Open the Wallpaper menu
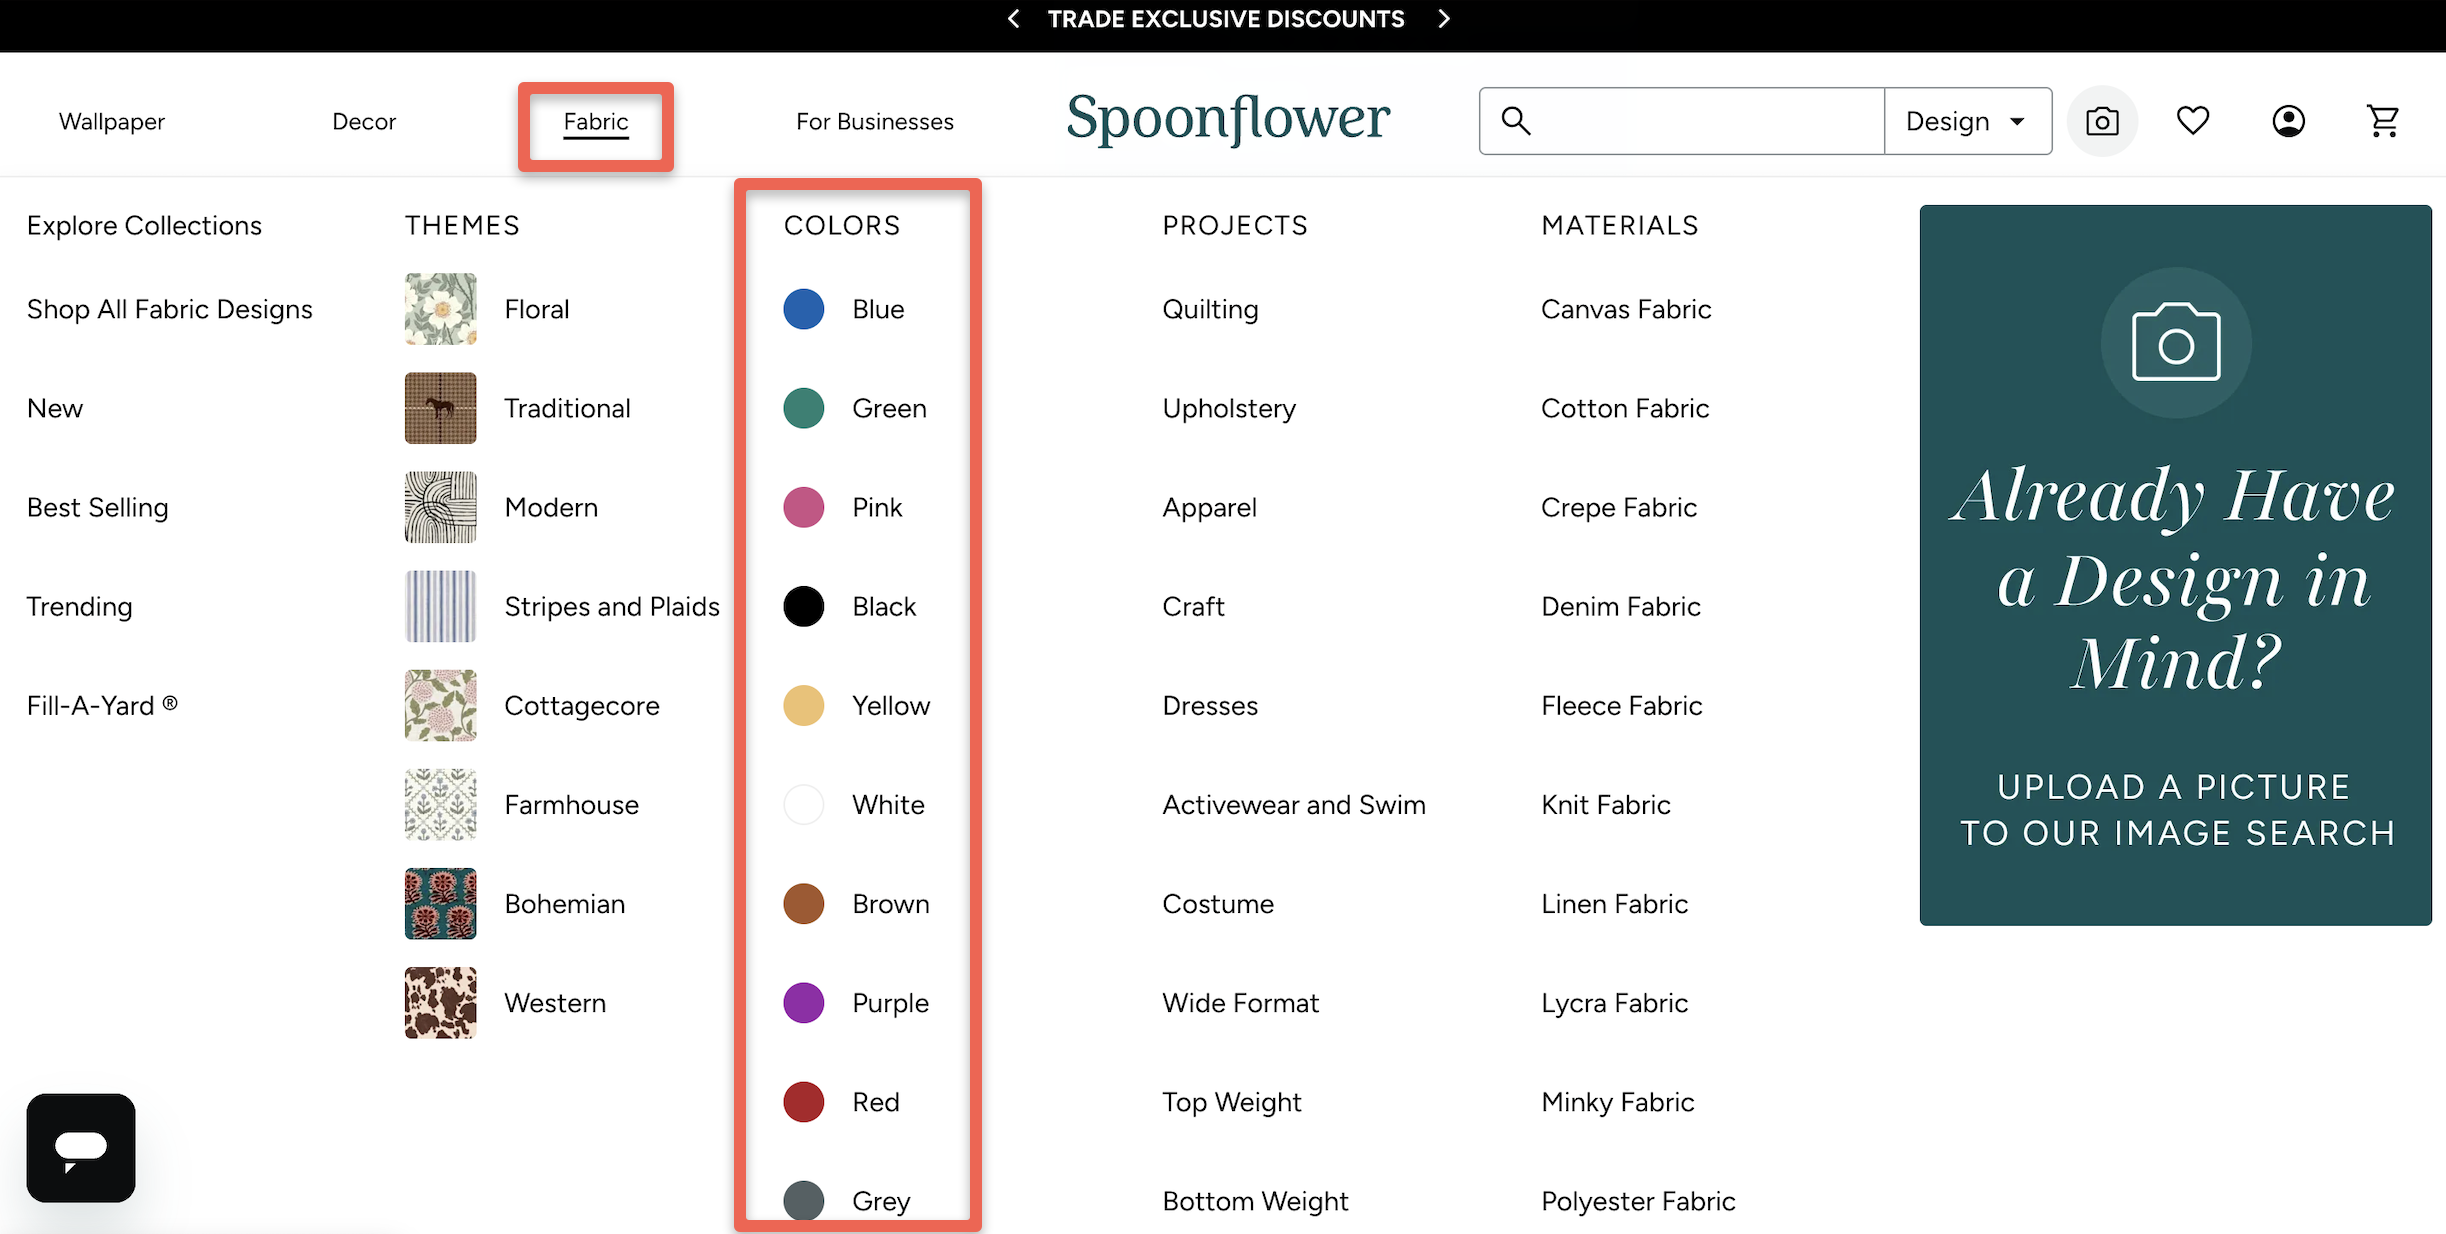2446x1234 pixels. point(112,121)
